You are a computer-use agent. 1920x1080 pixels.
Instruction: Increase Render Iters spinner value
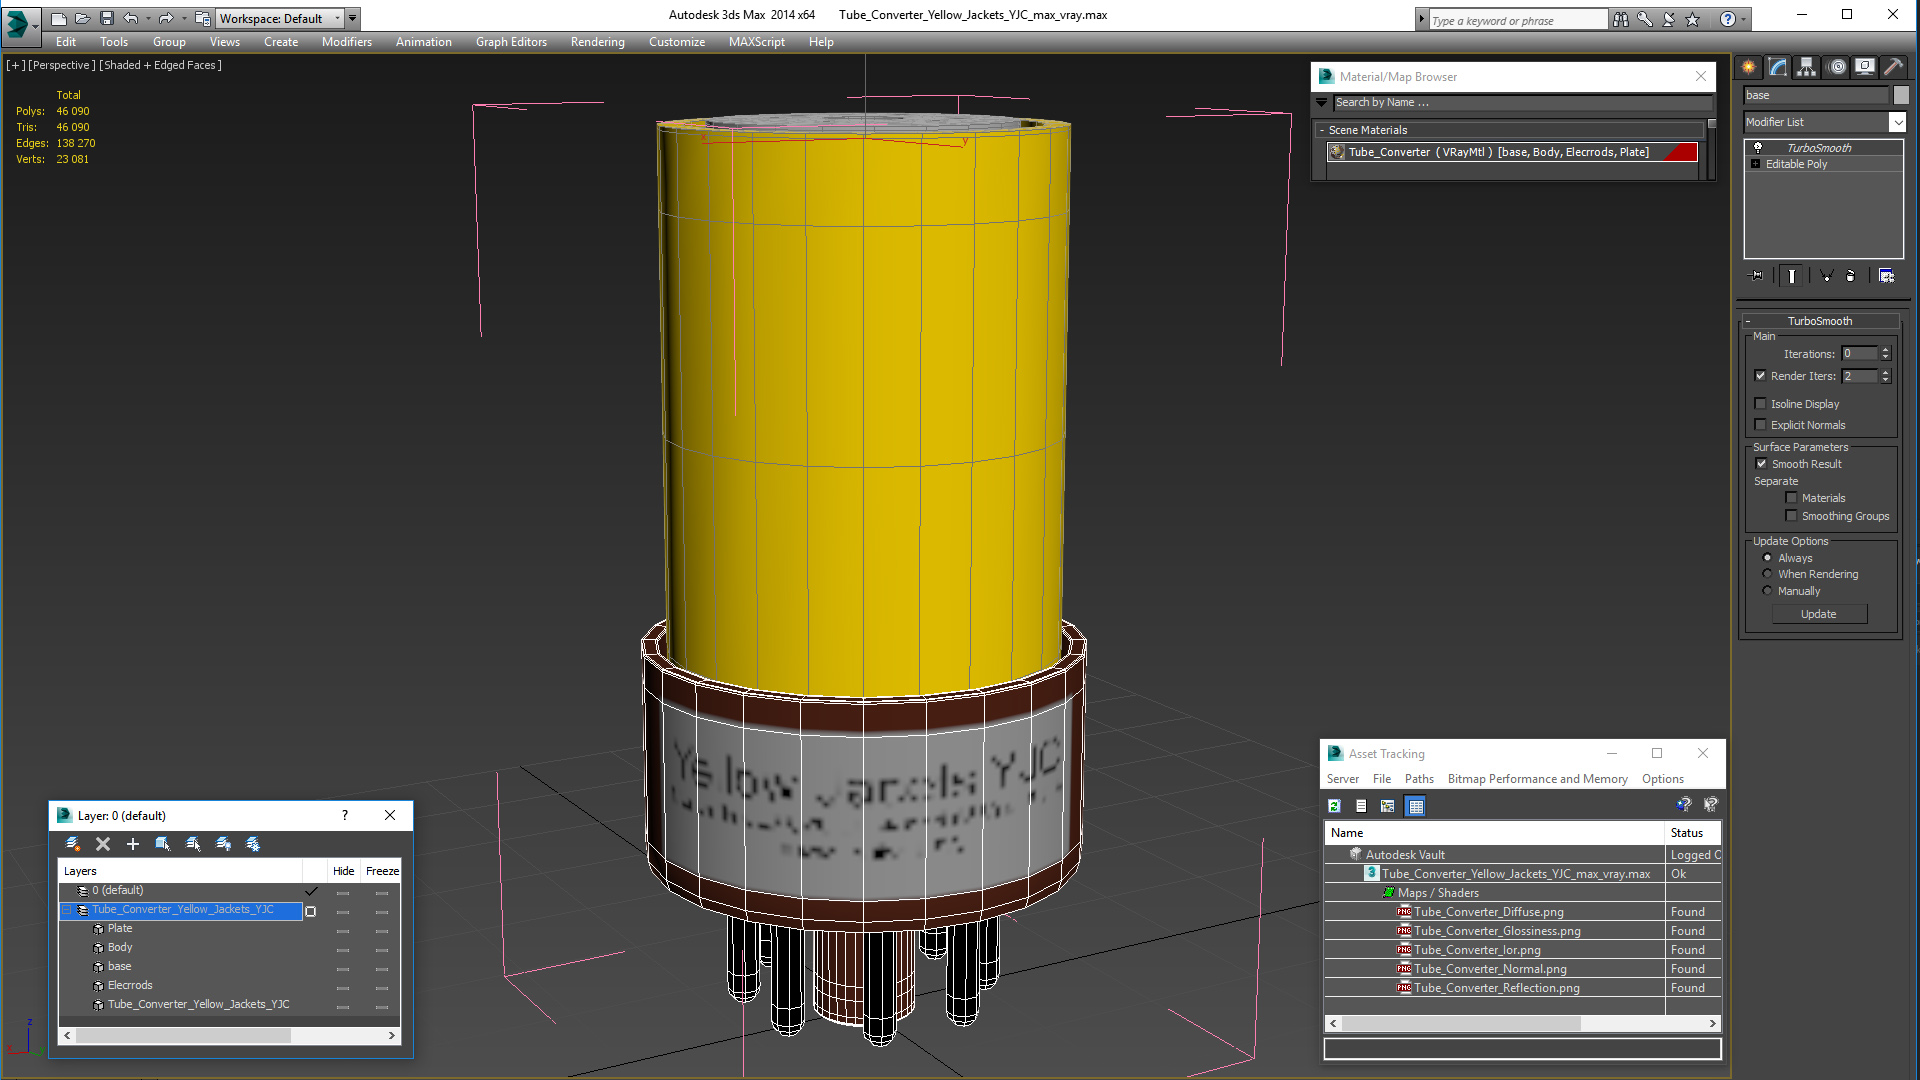pyautogui.click(x=1886, y=372)
